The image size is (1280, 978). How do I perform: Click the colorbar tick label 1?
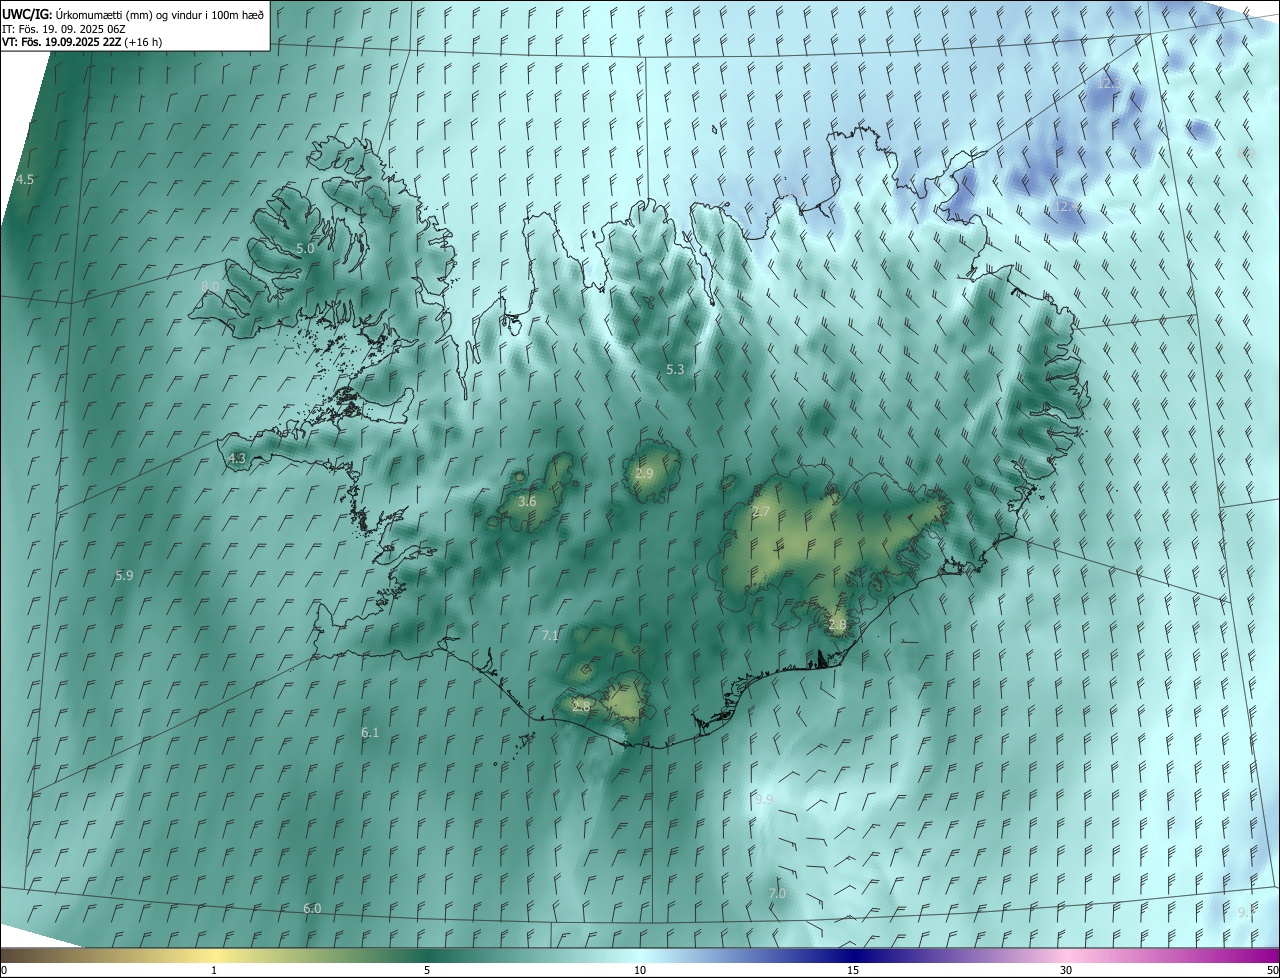(x=214, y=971)
